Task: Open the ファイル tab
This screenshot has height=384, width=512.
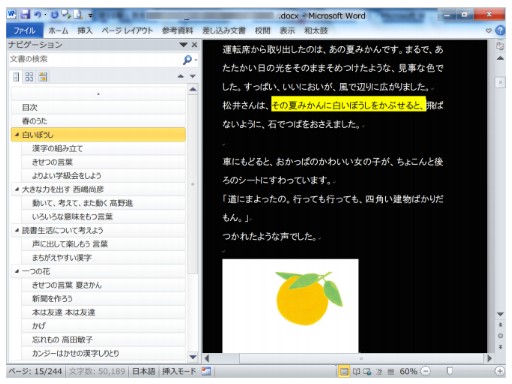Action: pyautogui.click(x=24, y=31)
